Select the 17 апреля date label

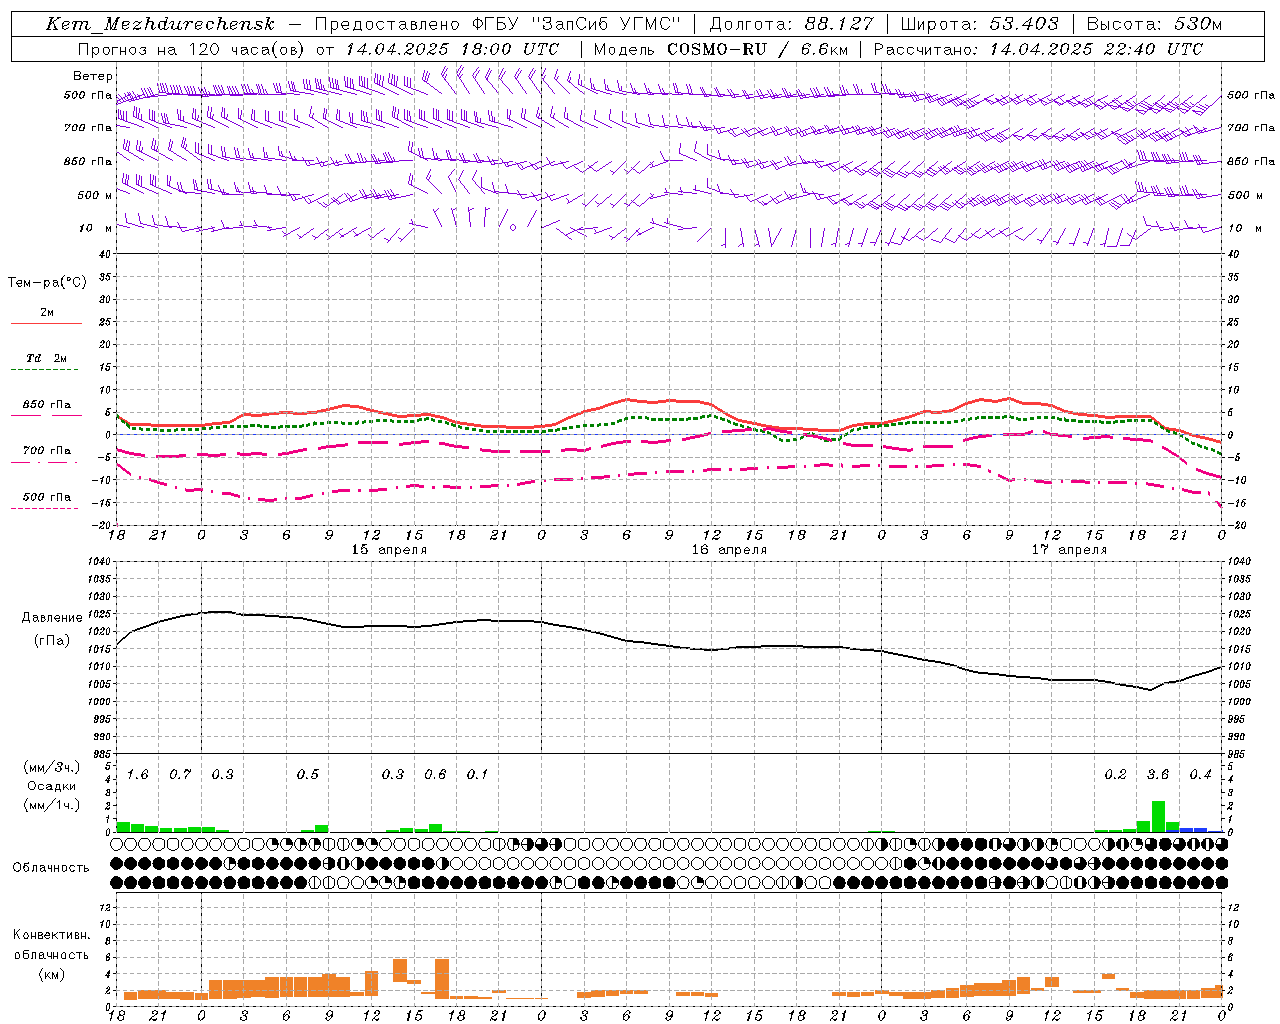(x=1069, y=550)
